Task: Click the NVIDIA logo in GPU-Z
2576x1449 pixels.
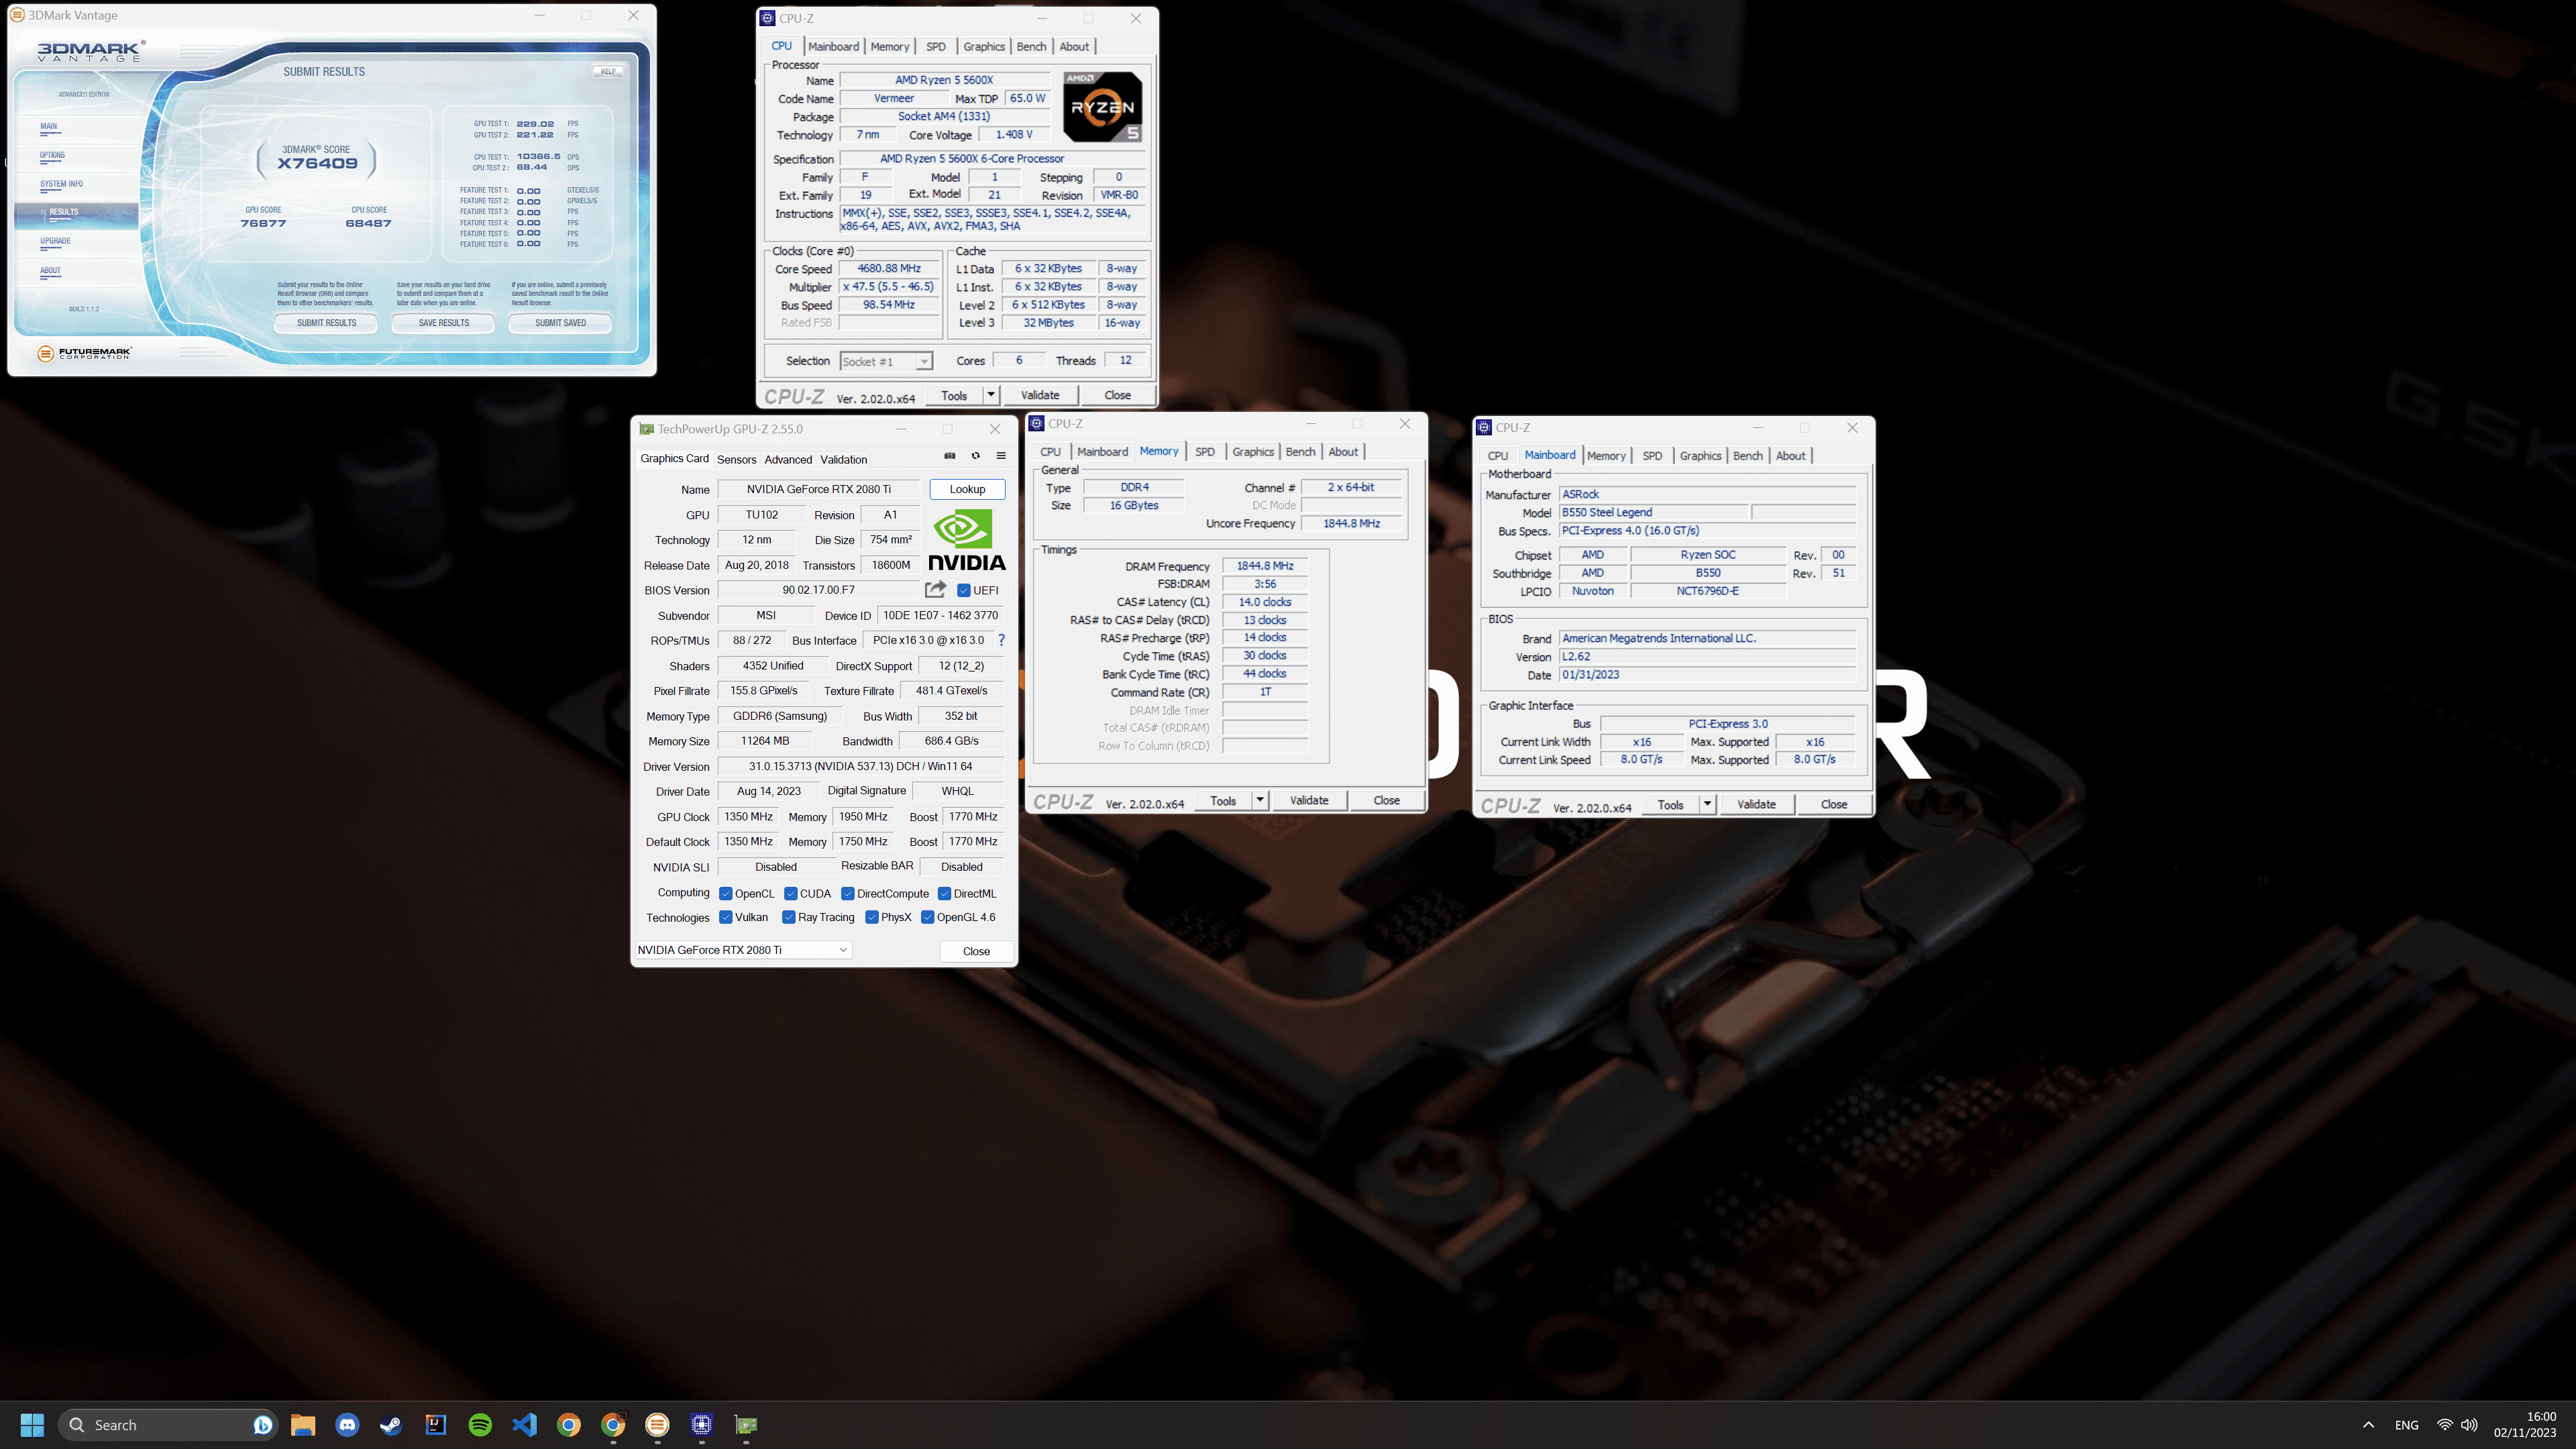Action: tap(966, 541)
